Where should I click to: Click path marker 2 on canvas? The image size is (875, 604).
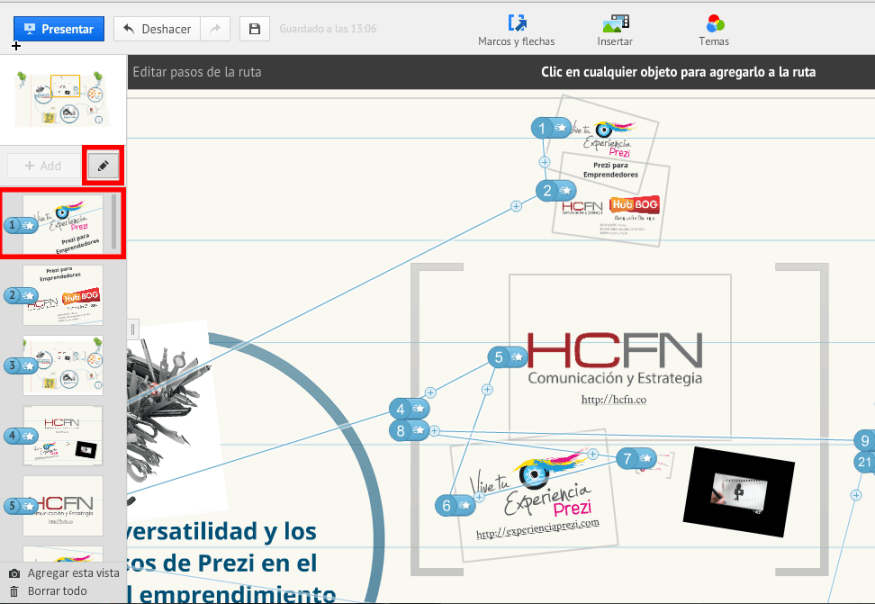click(x=556, y=191)
